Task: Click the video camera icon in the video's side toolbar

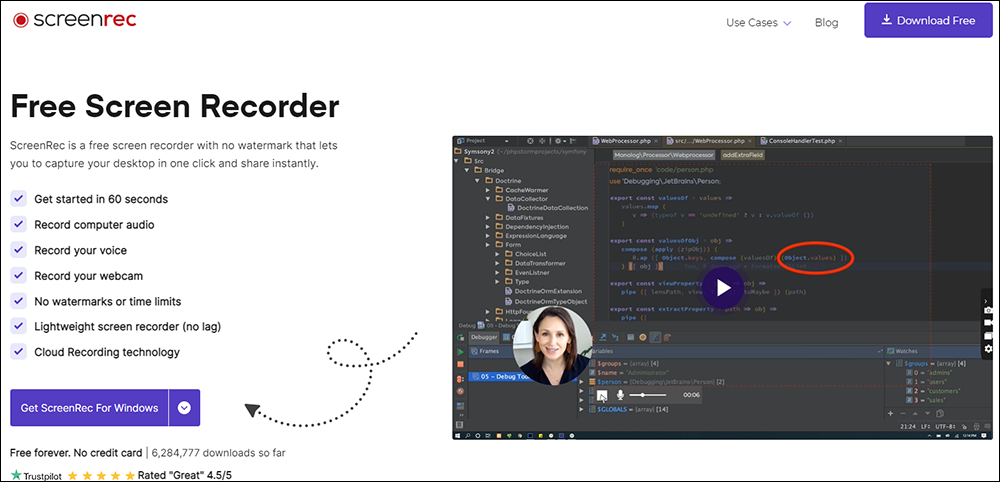Action: pos(988,323)
